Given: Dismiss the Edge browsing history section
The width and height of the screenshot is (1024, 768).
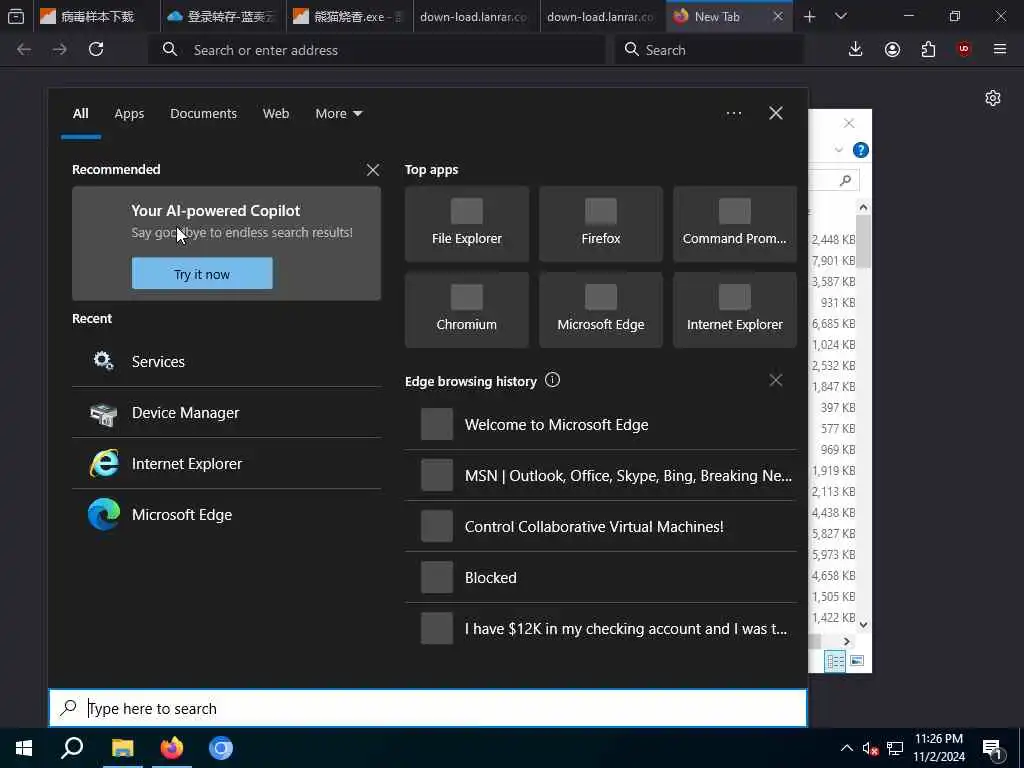Looking at the screenshot, I should tap(776, 380).
